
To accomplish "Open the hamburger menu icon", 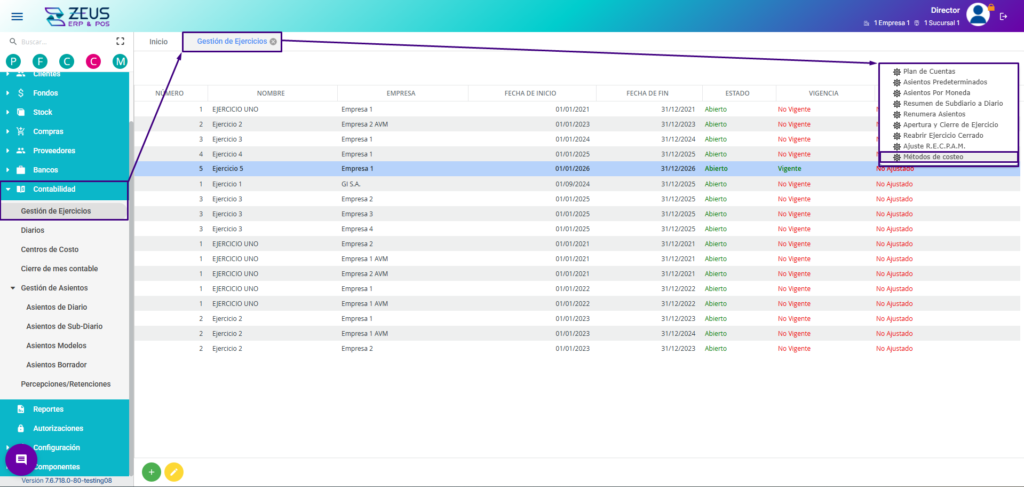I will tap(17, 16).
